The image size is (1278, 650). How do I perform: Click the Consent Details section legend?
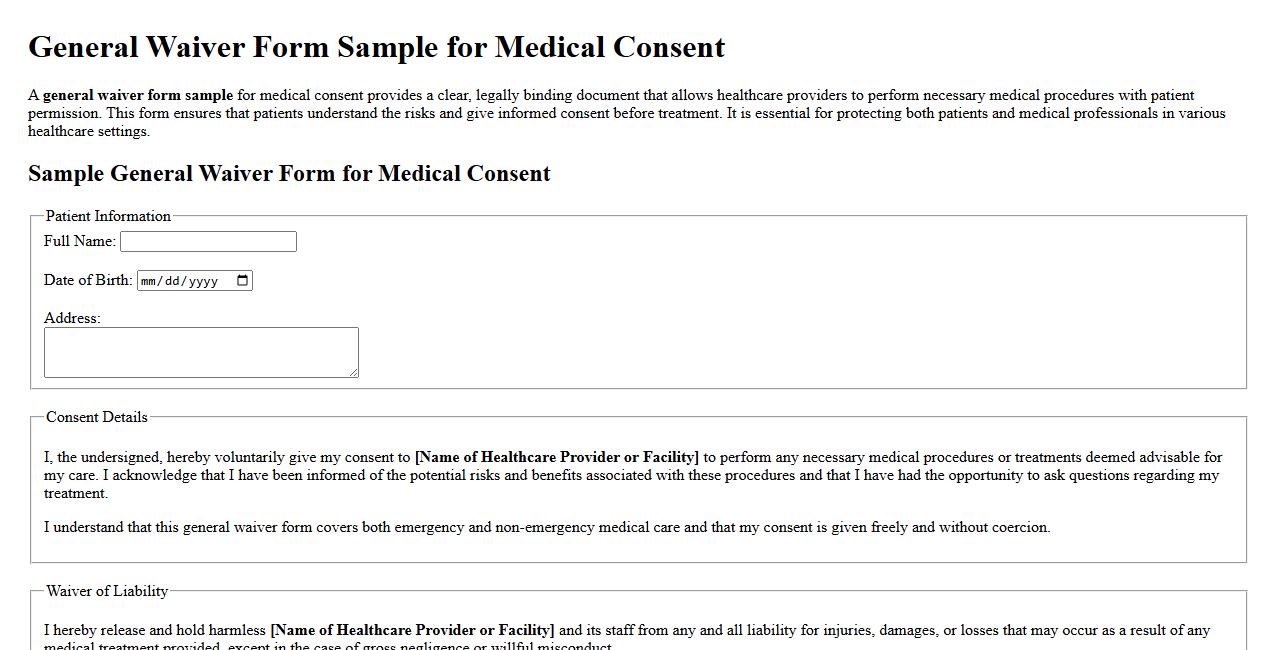pyautogui.click(x=97, y=417)
